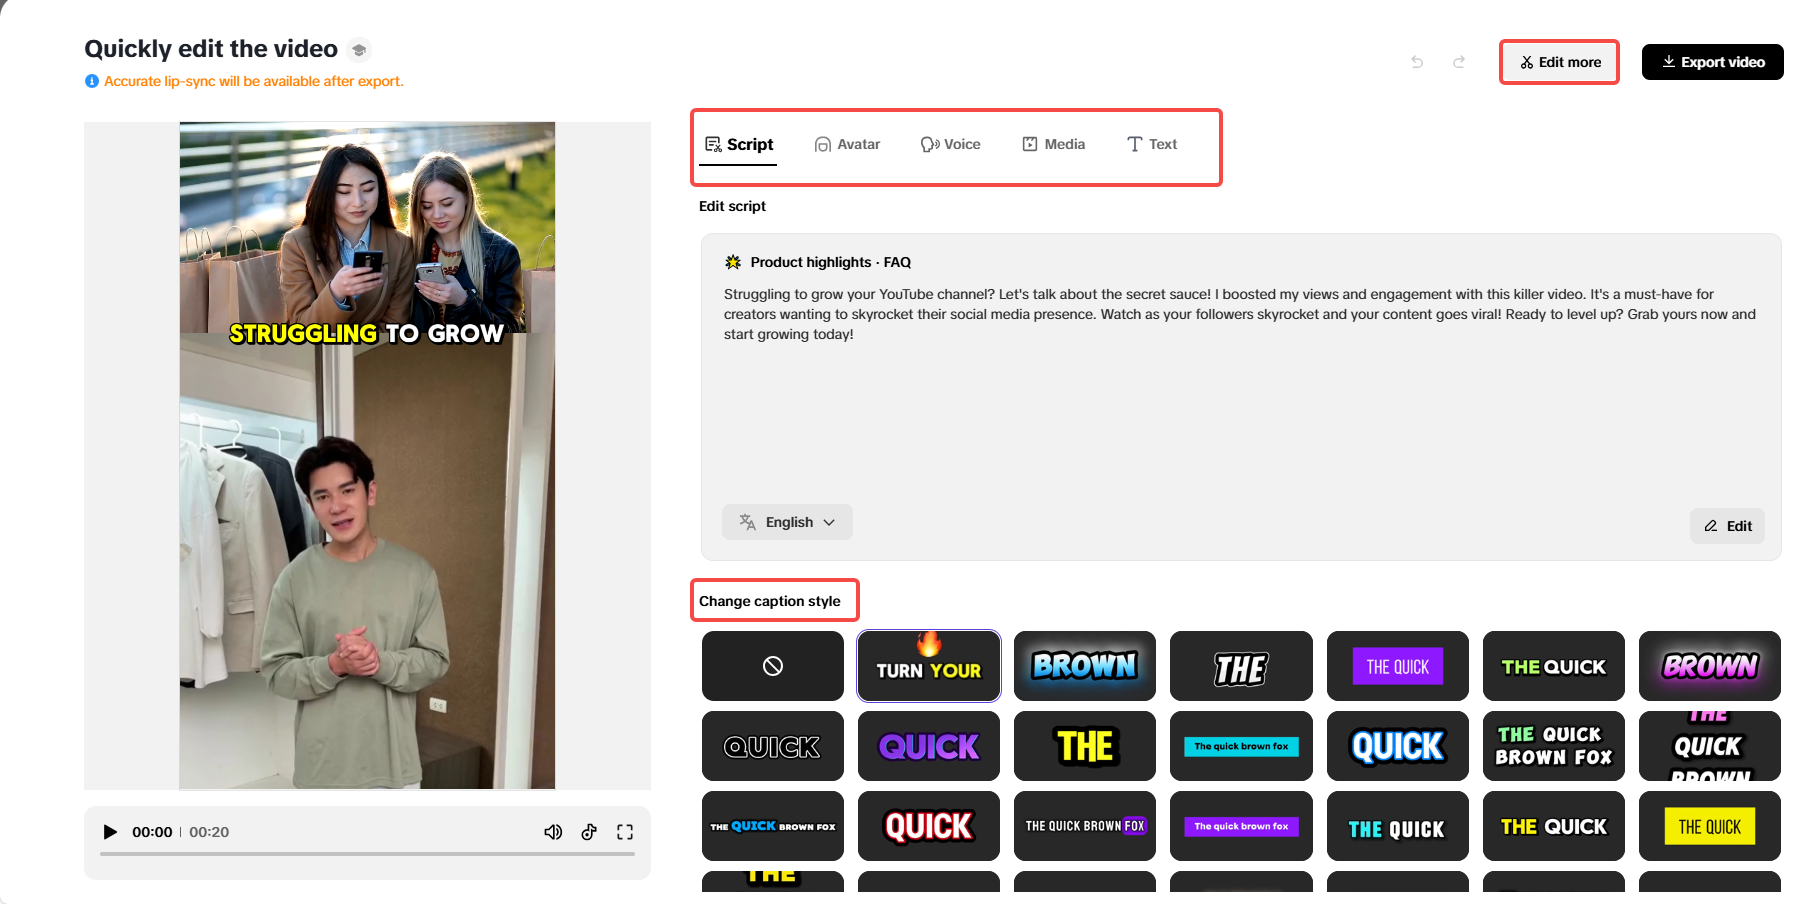1819x904 pixels.
Task: Mute the video with the speaker icon
Action: point(553,832)
